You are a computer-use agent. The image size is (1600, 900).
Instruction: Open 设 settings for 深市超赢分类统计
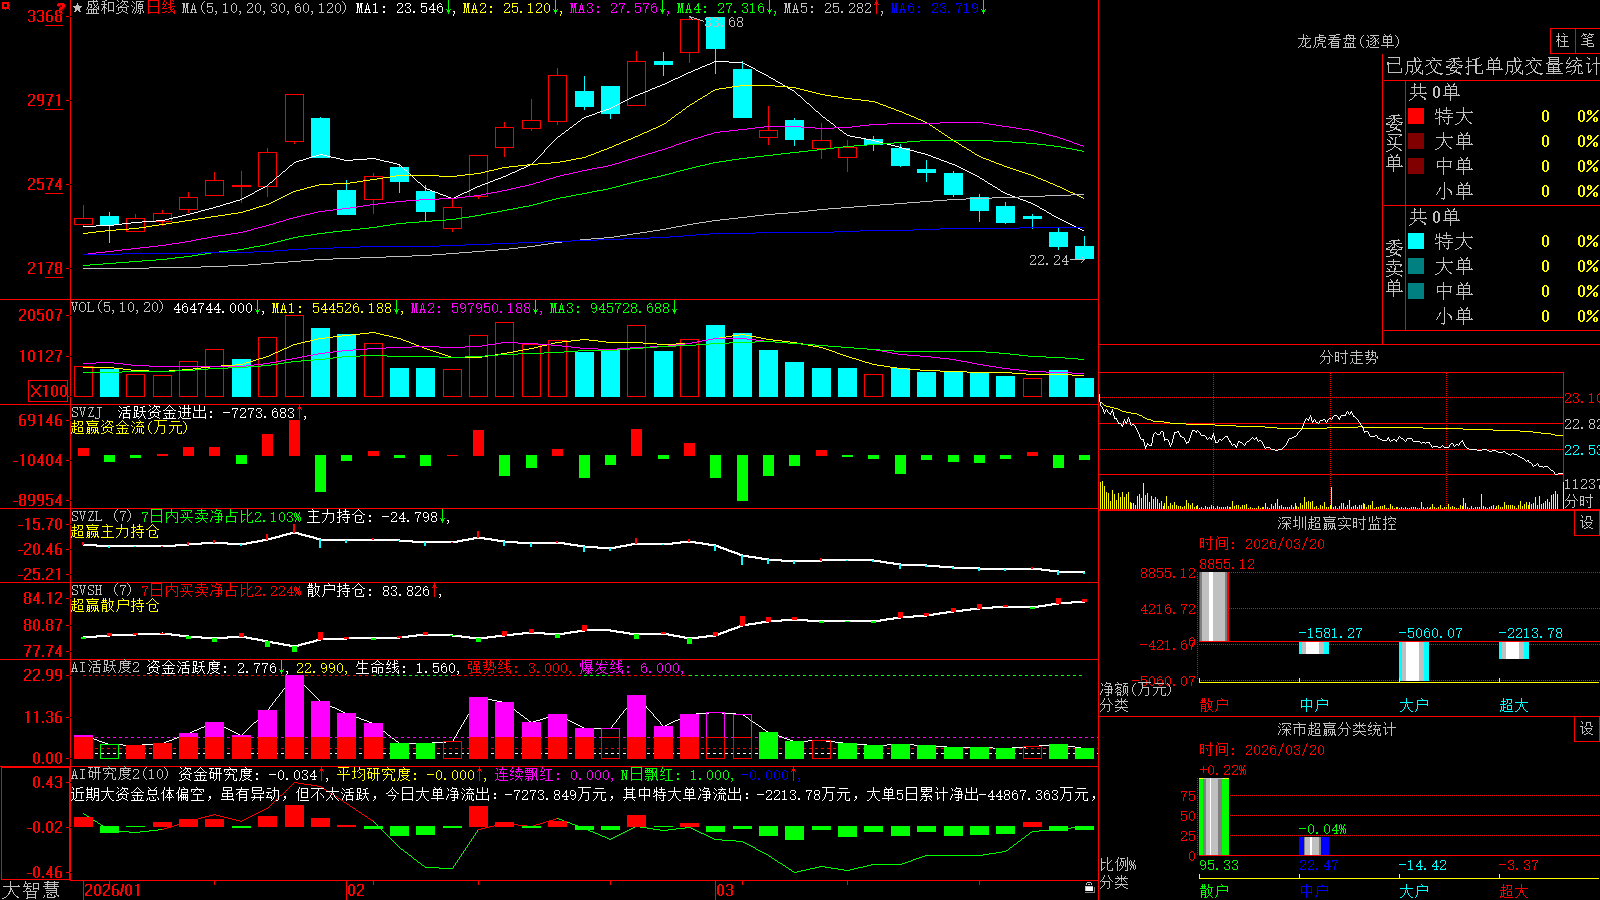tap(1587, 729)
